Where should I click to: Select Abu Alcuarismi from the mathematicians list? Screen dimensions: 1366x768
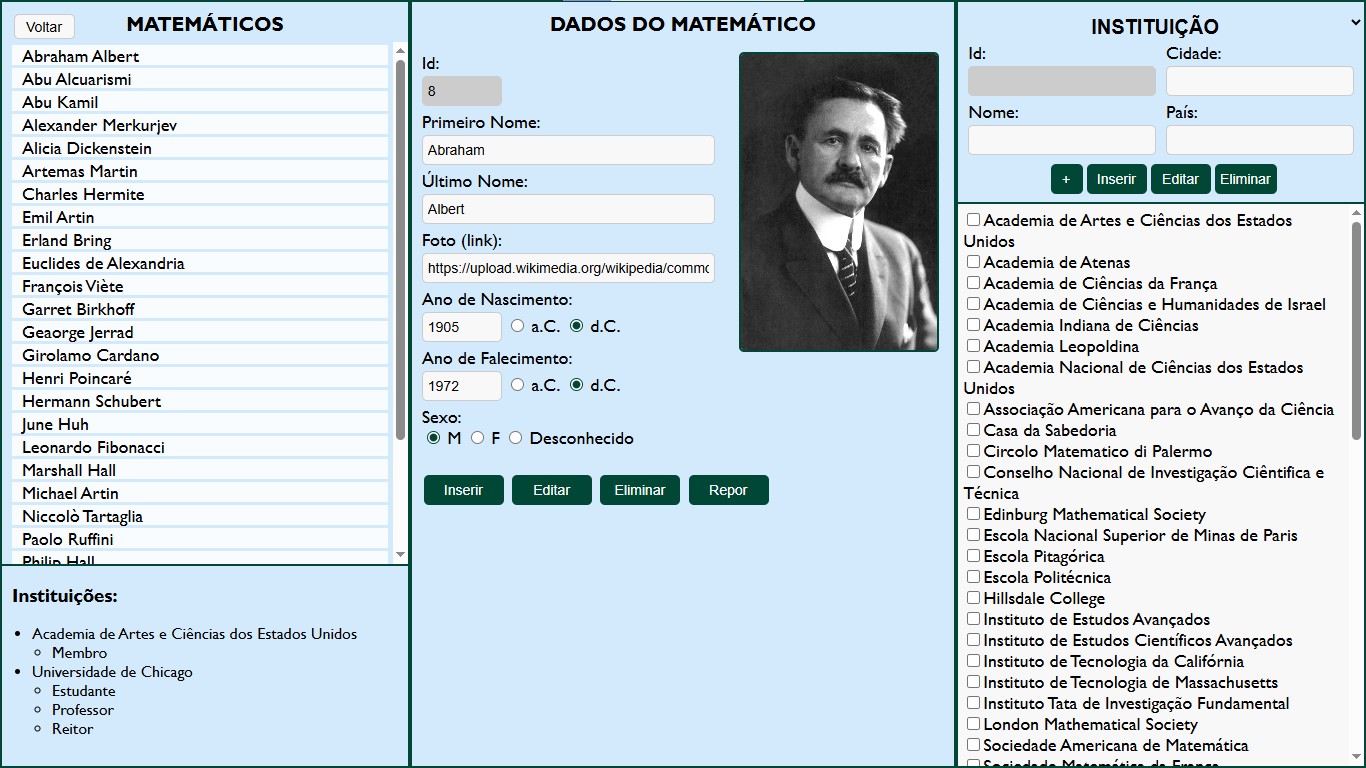pyautogui.click(x=200, y=79)
